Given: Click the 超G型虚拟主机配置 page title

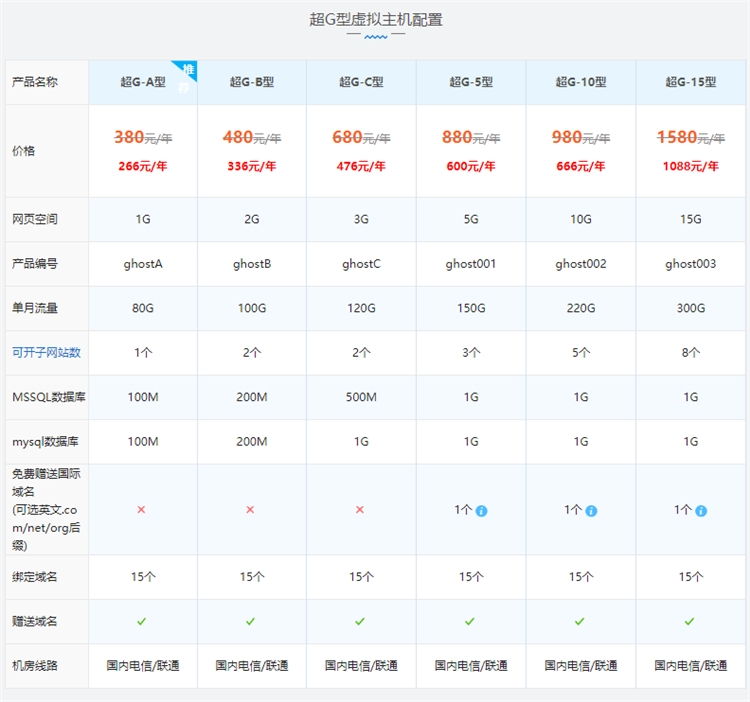Looking at the screenshot, I should [x=375, y=19].
